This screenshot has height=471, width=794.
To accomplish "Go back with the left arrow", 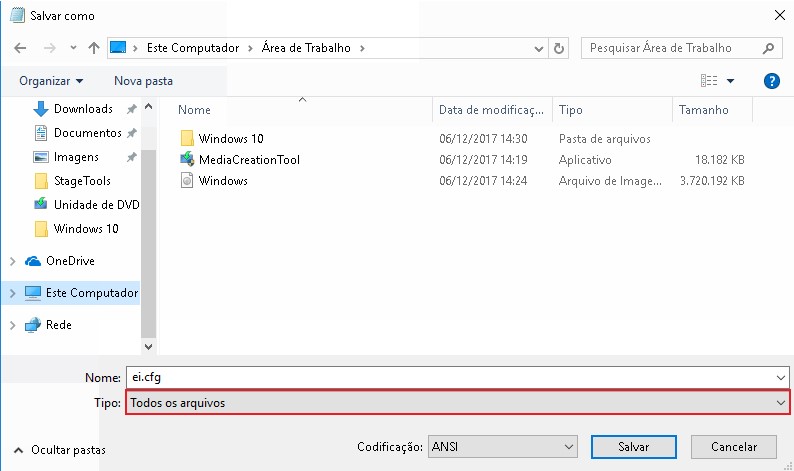I will pos(20,48).
